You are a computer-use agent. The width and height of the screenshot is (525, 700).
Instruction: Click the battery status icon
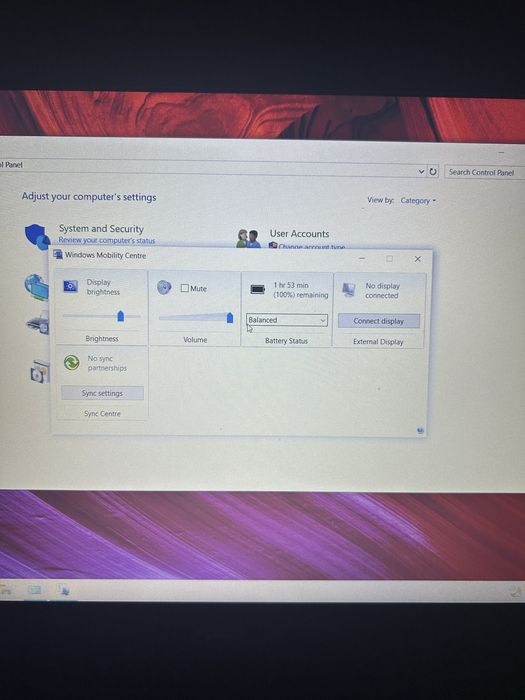pos(258,289)
